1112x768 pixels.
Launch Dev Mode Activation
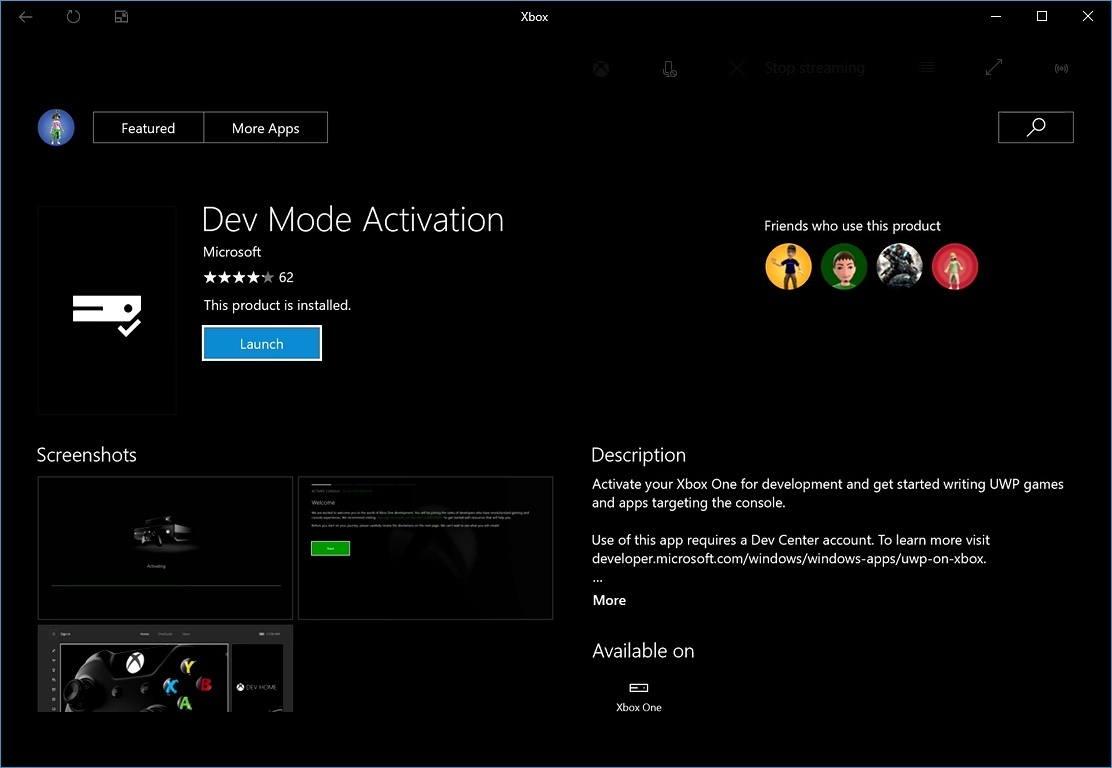click(x=261, y=343)
